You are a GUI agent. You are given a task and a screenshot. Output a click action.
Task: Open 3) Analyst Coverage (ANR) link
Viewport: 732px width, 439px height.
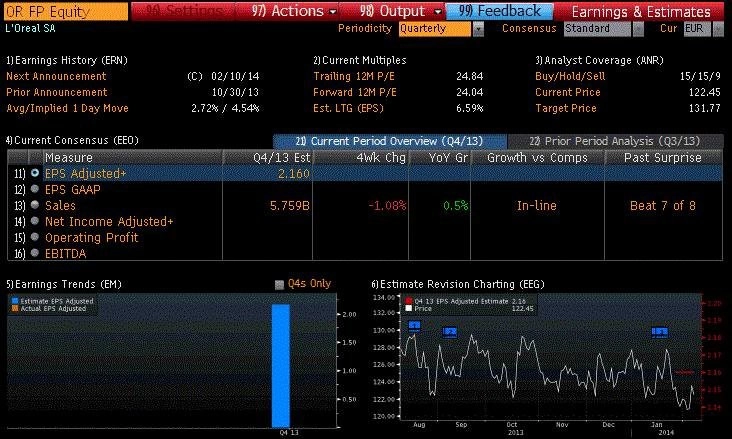pos(599,60)
